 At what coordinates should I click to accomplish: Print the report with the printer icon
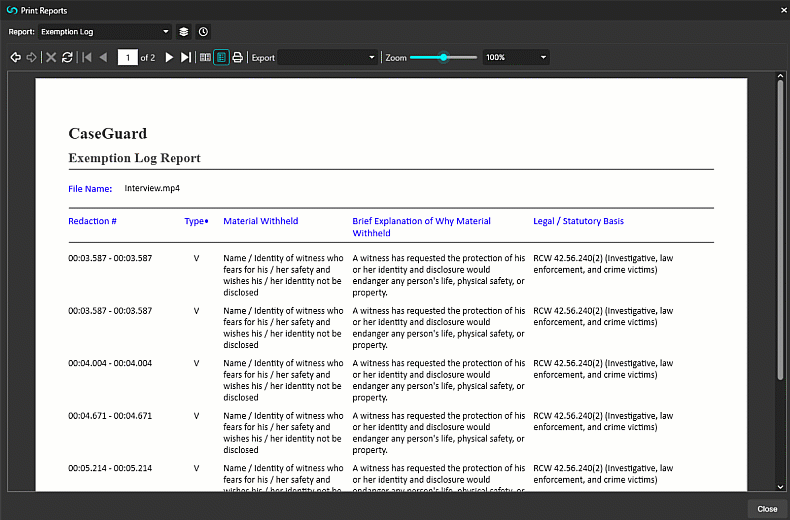tap(238, 57)
